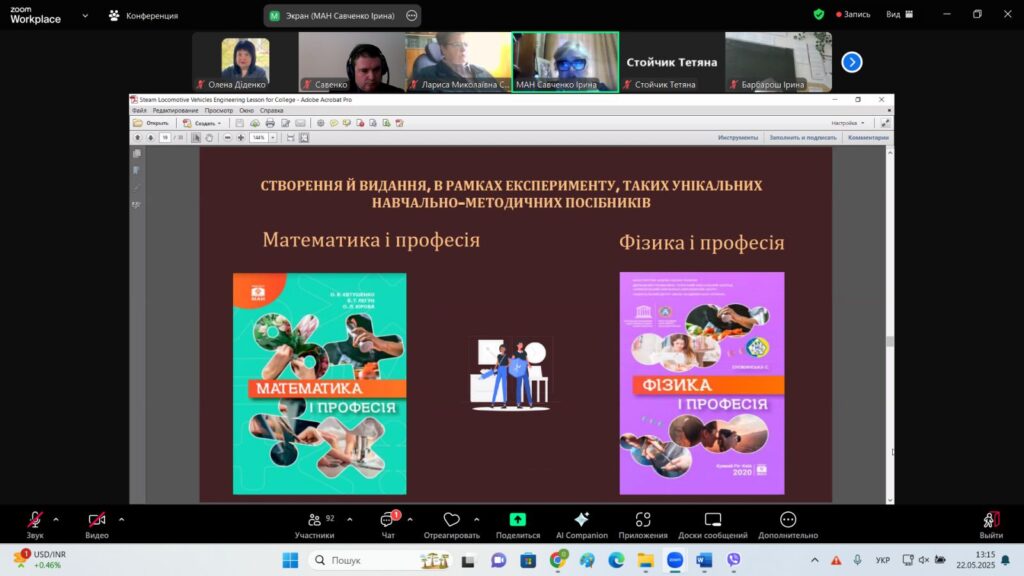Expand arrow next to Участники
The height and width of the screenshot is (576, 1024).
coord(349,520)
